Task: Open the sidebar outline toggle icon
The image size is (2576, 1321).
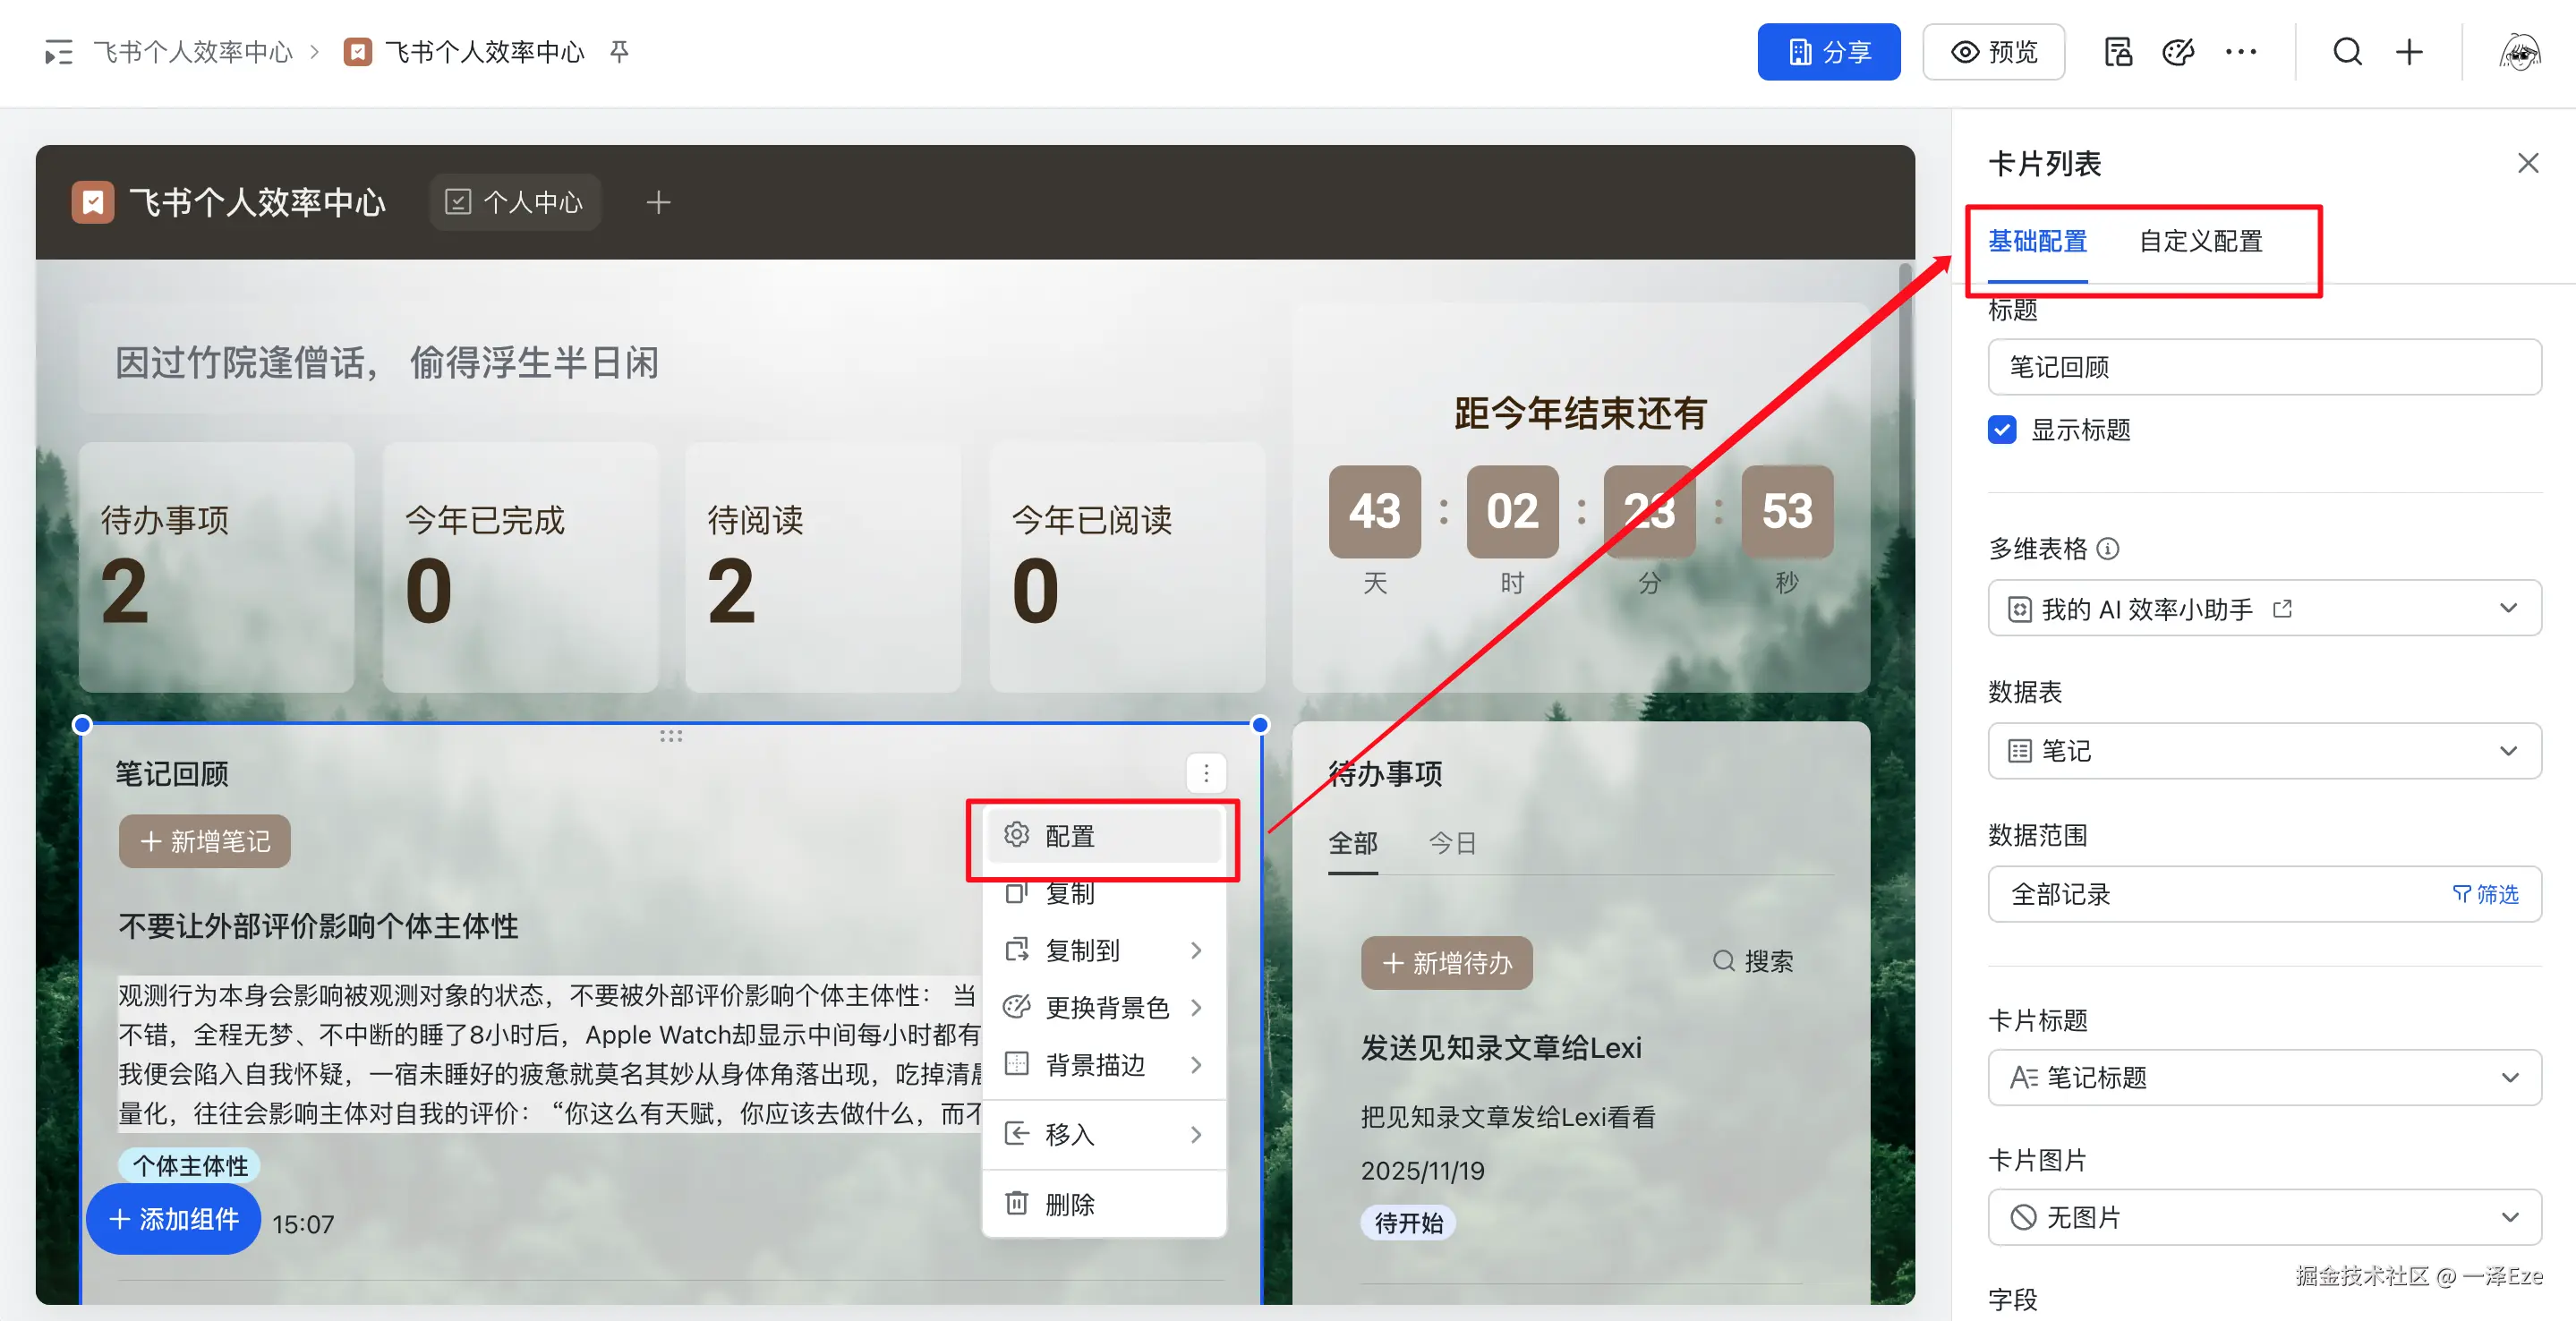Action: [x=59, y=52]
